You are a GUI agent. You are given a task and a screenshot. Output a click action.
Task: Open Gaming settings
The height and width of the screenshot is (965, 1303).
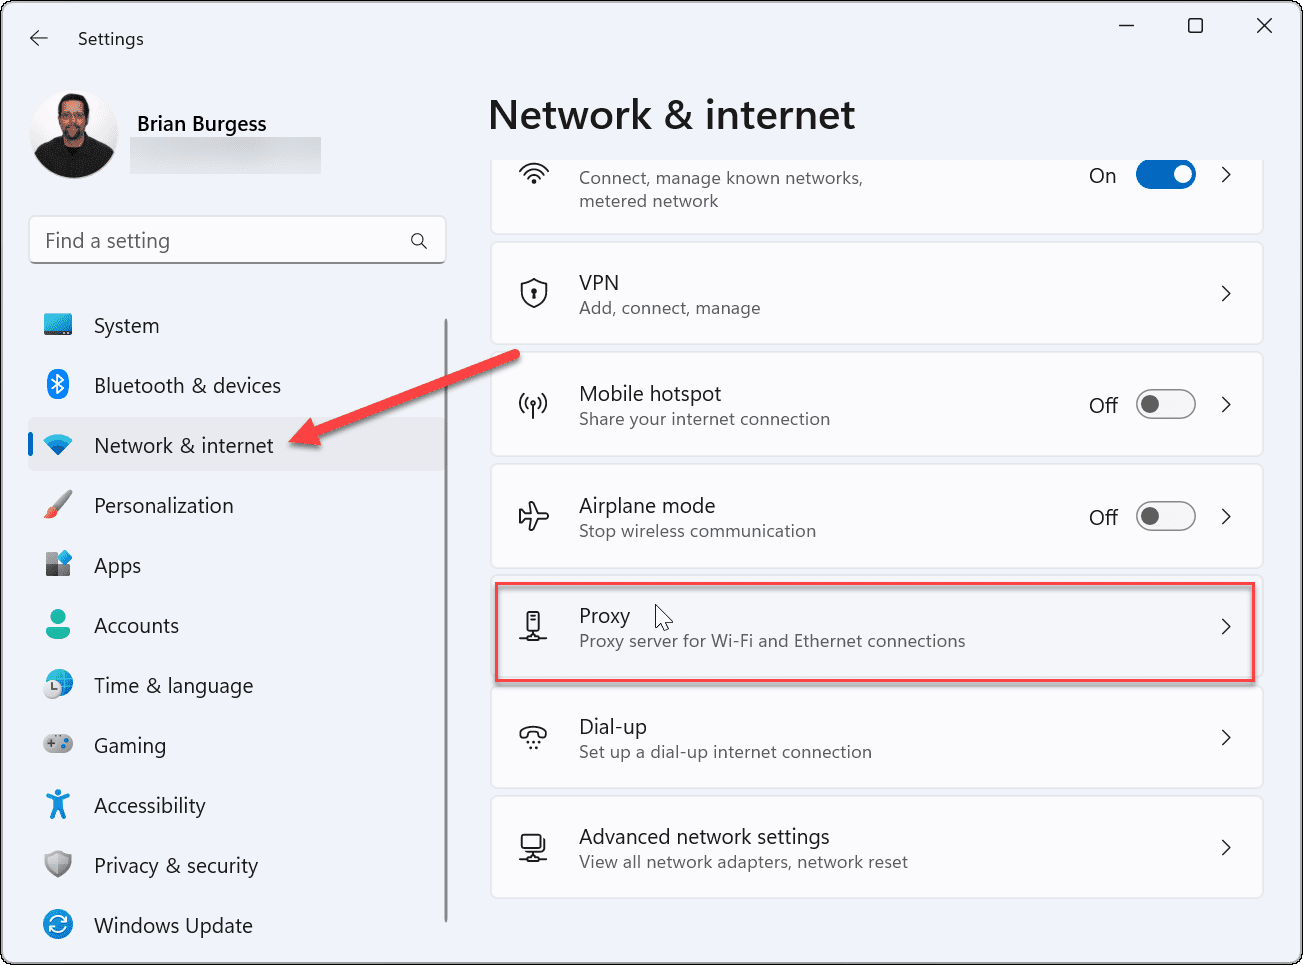(236, 745)
